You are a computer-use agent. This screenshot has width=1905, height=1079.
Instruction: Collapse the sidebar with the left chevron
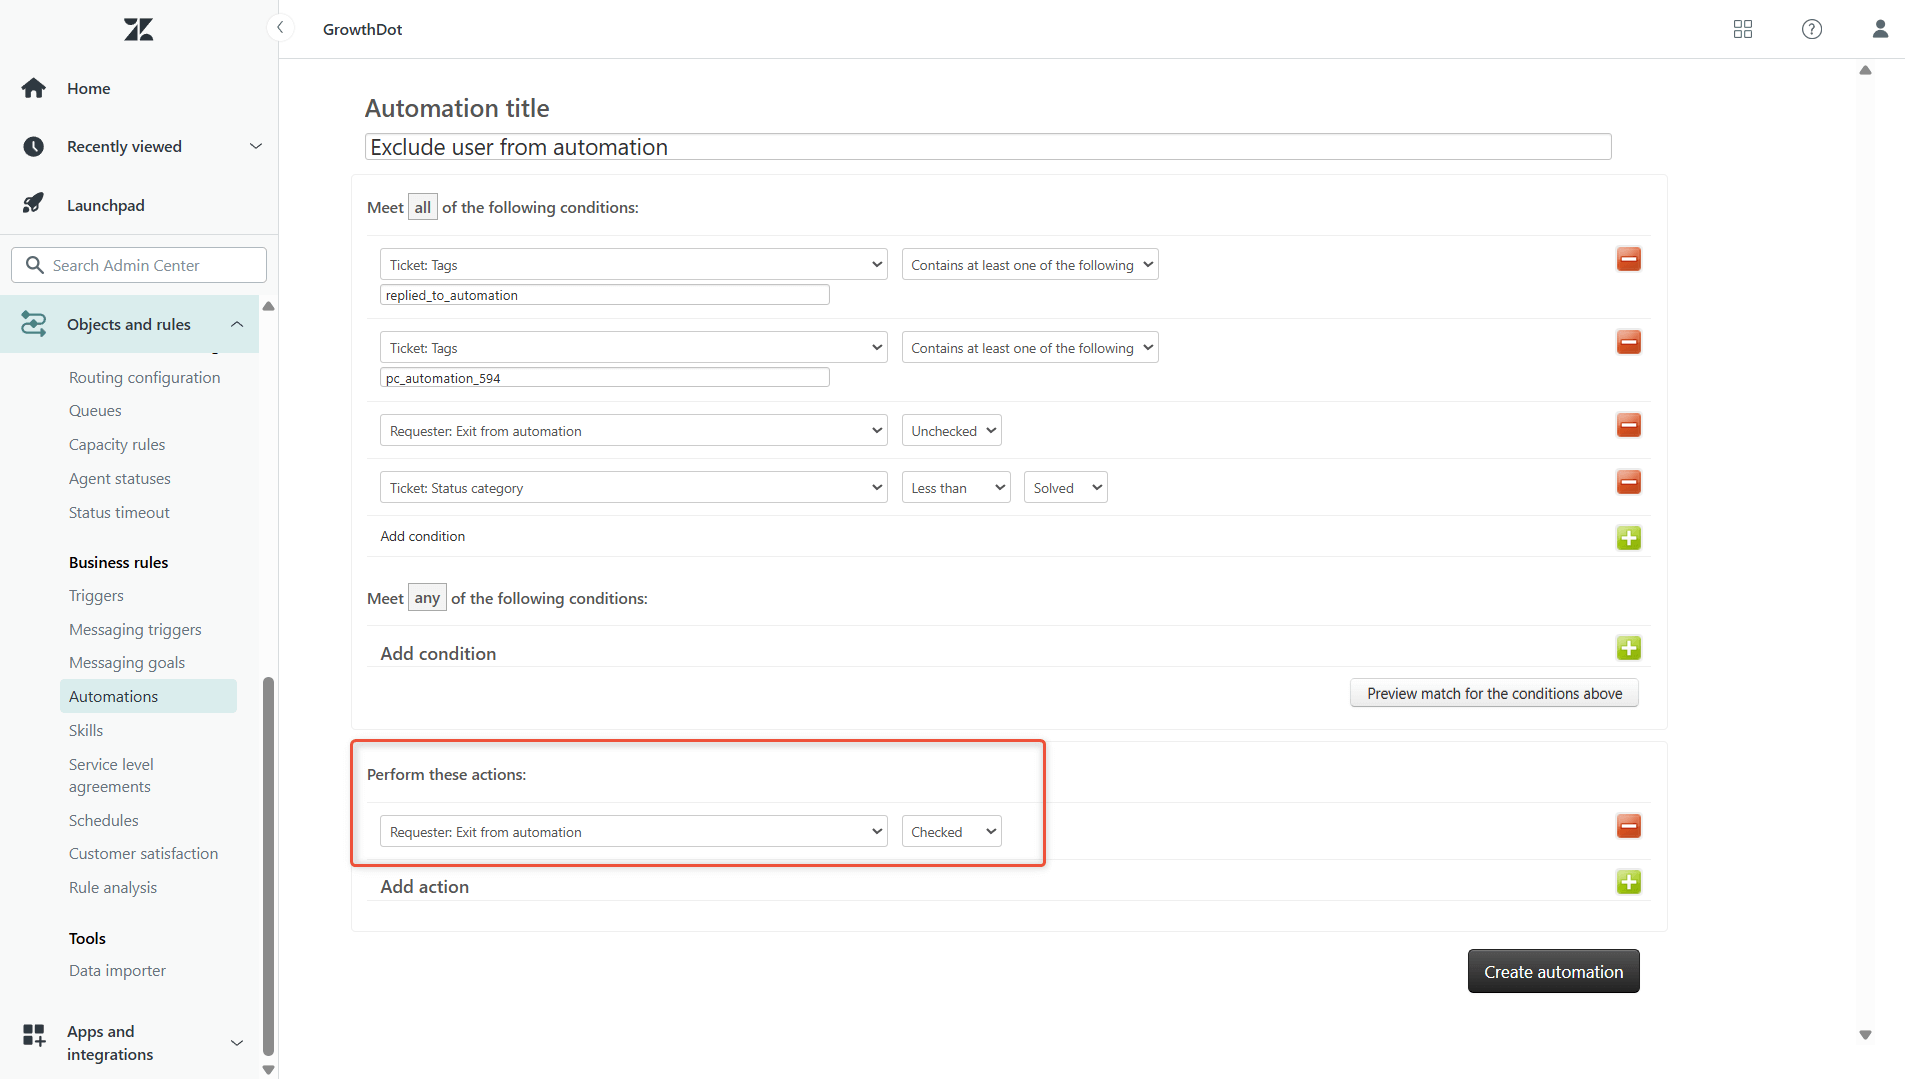(280, 27)
